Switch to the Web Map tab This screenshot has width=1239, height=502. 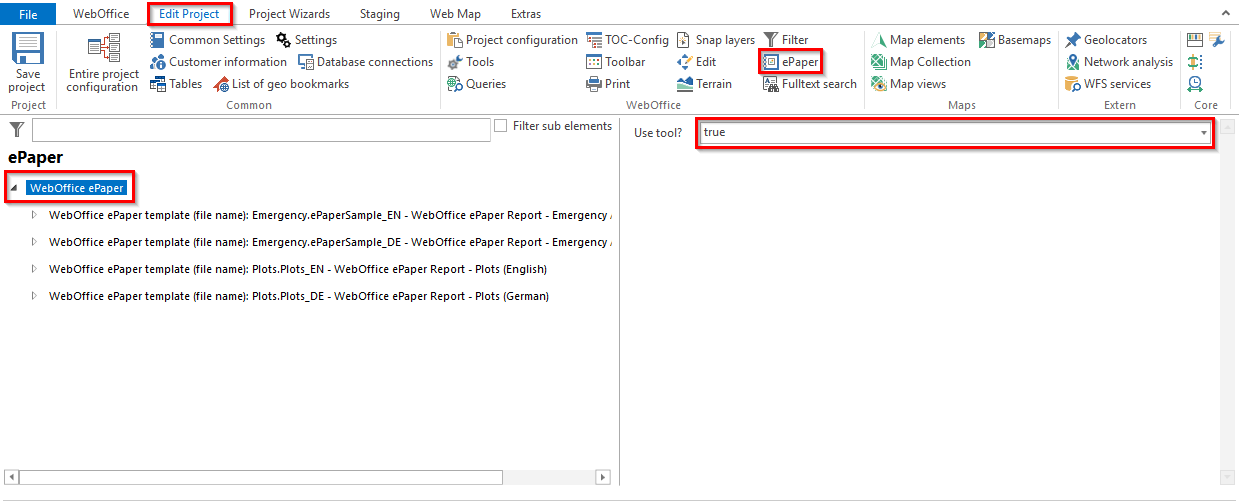pos(455,14)
